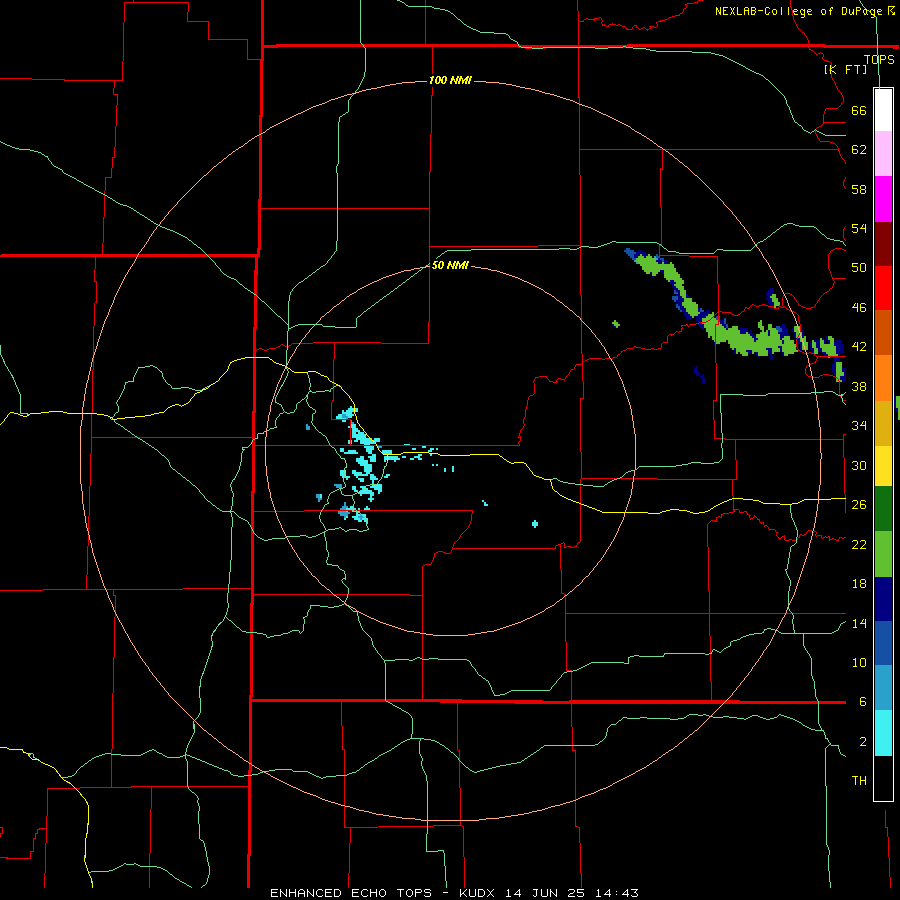
Task: Click the "54" legend value
Action: coord(859,229)
